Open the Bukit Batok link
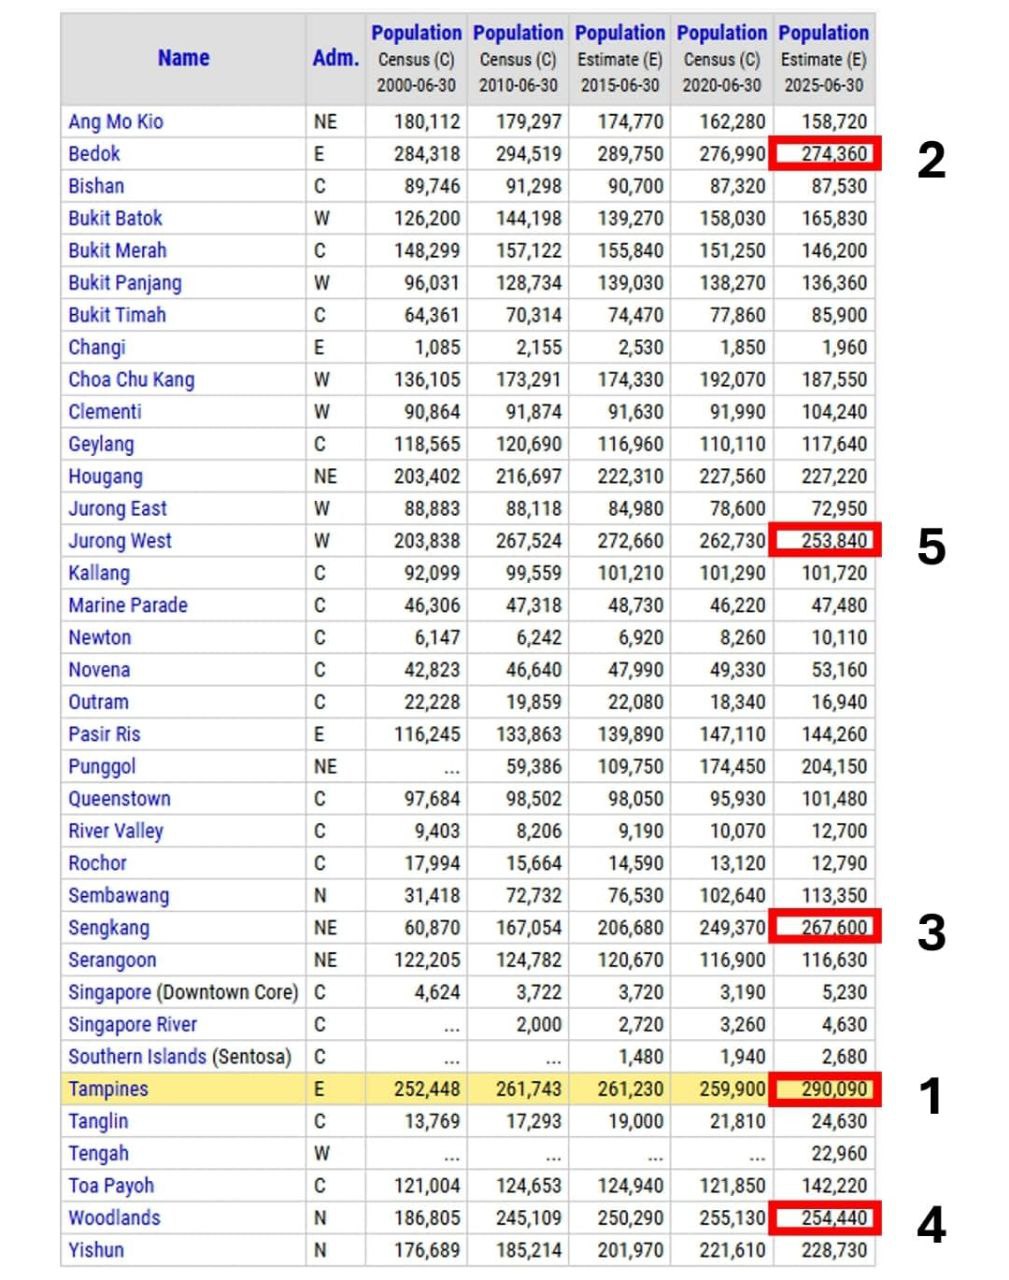The height and width of the screenshot is (1280, 1009). click(115, 218)
